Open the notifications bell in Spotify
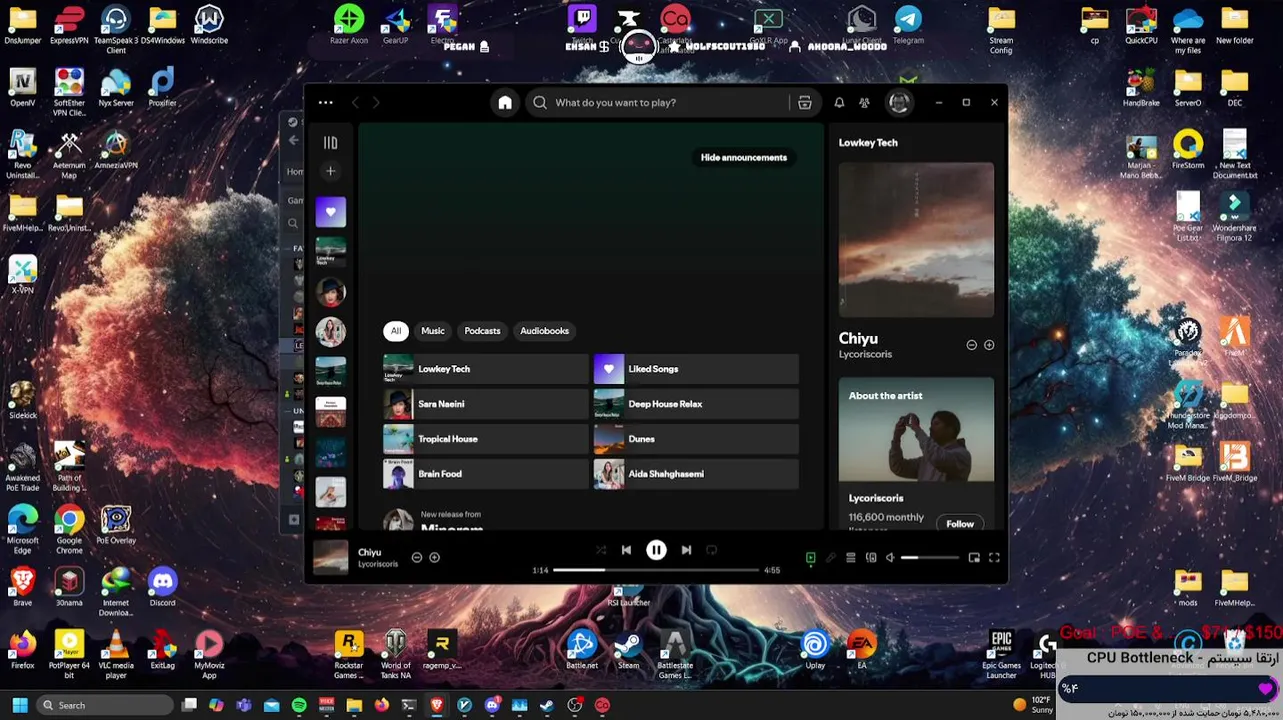This screenshot has width=1283, height=720. (x=839, y=102)
